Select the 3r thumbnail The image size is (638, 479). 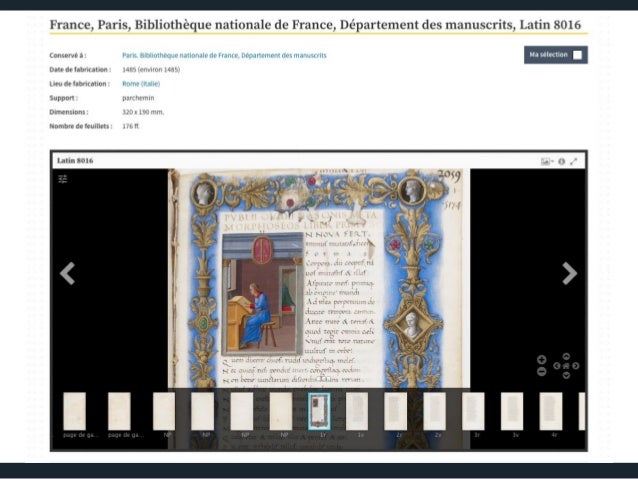coord(473,411)
